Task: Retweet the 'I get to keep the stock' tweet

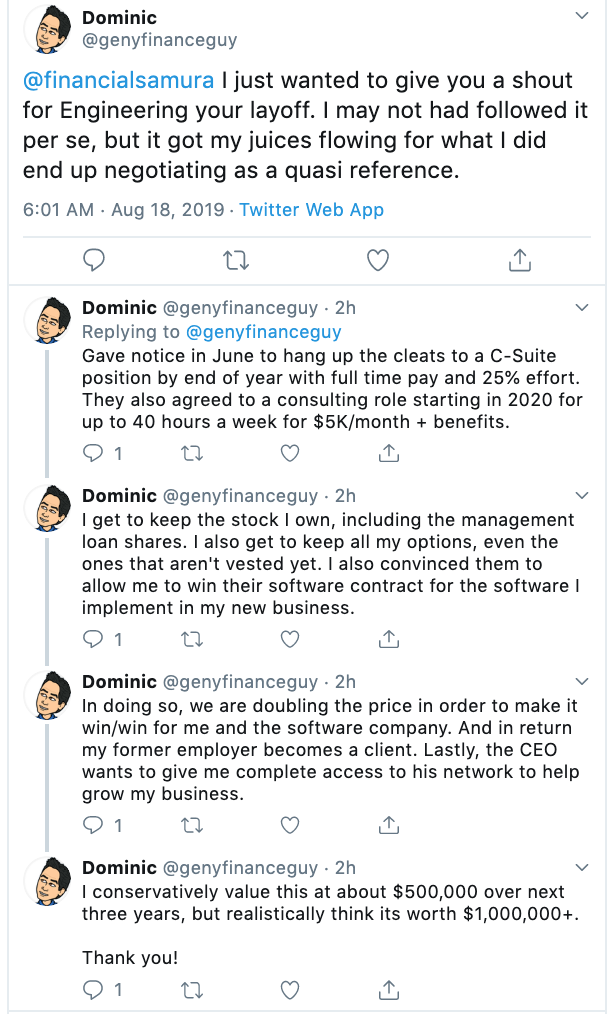Action: coord(191,637)
